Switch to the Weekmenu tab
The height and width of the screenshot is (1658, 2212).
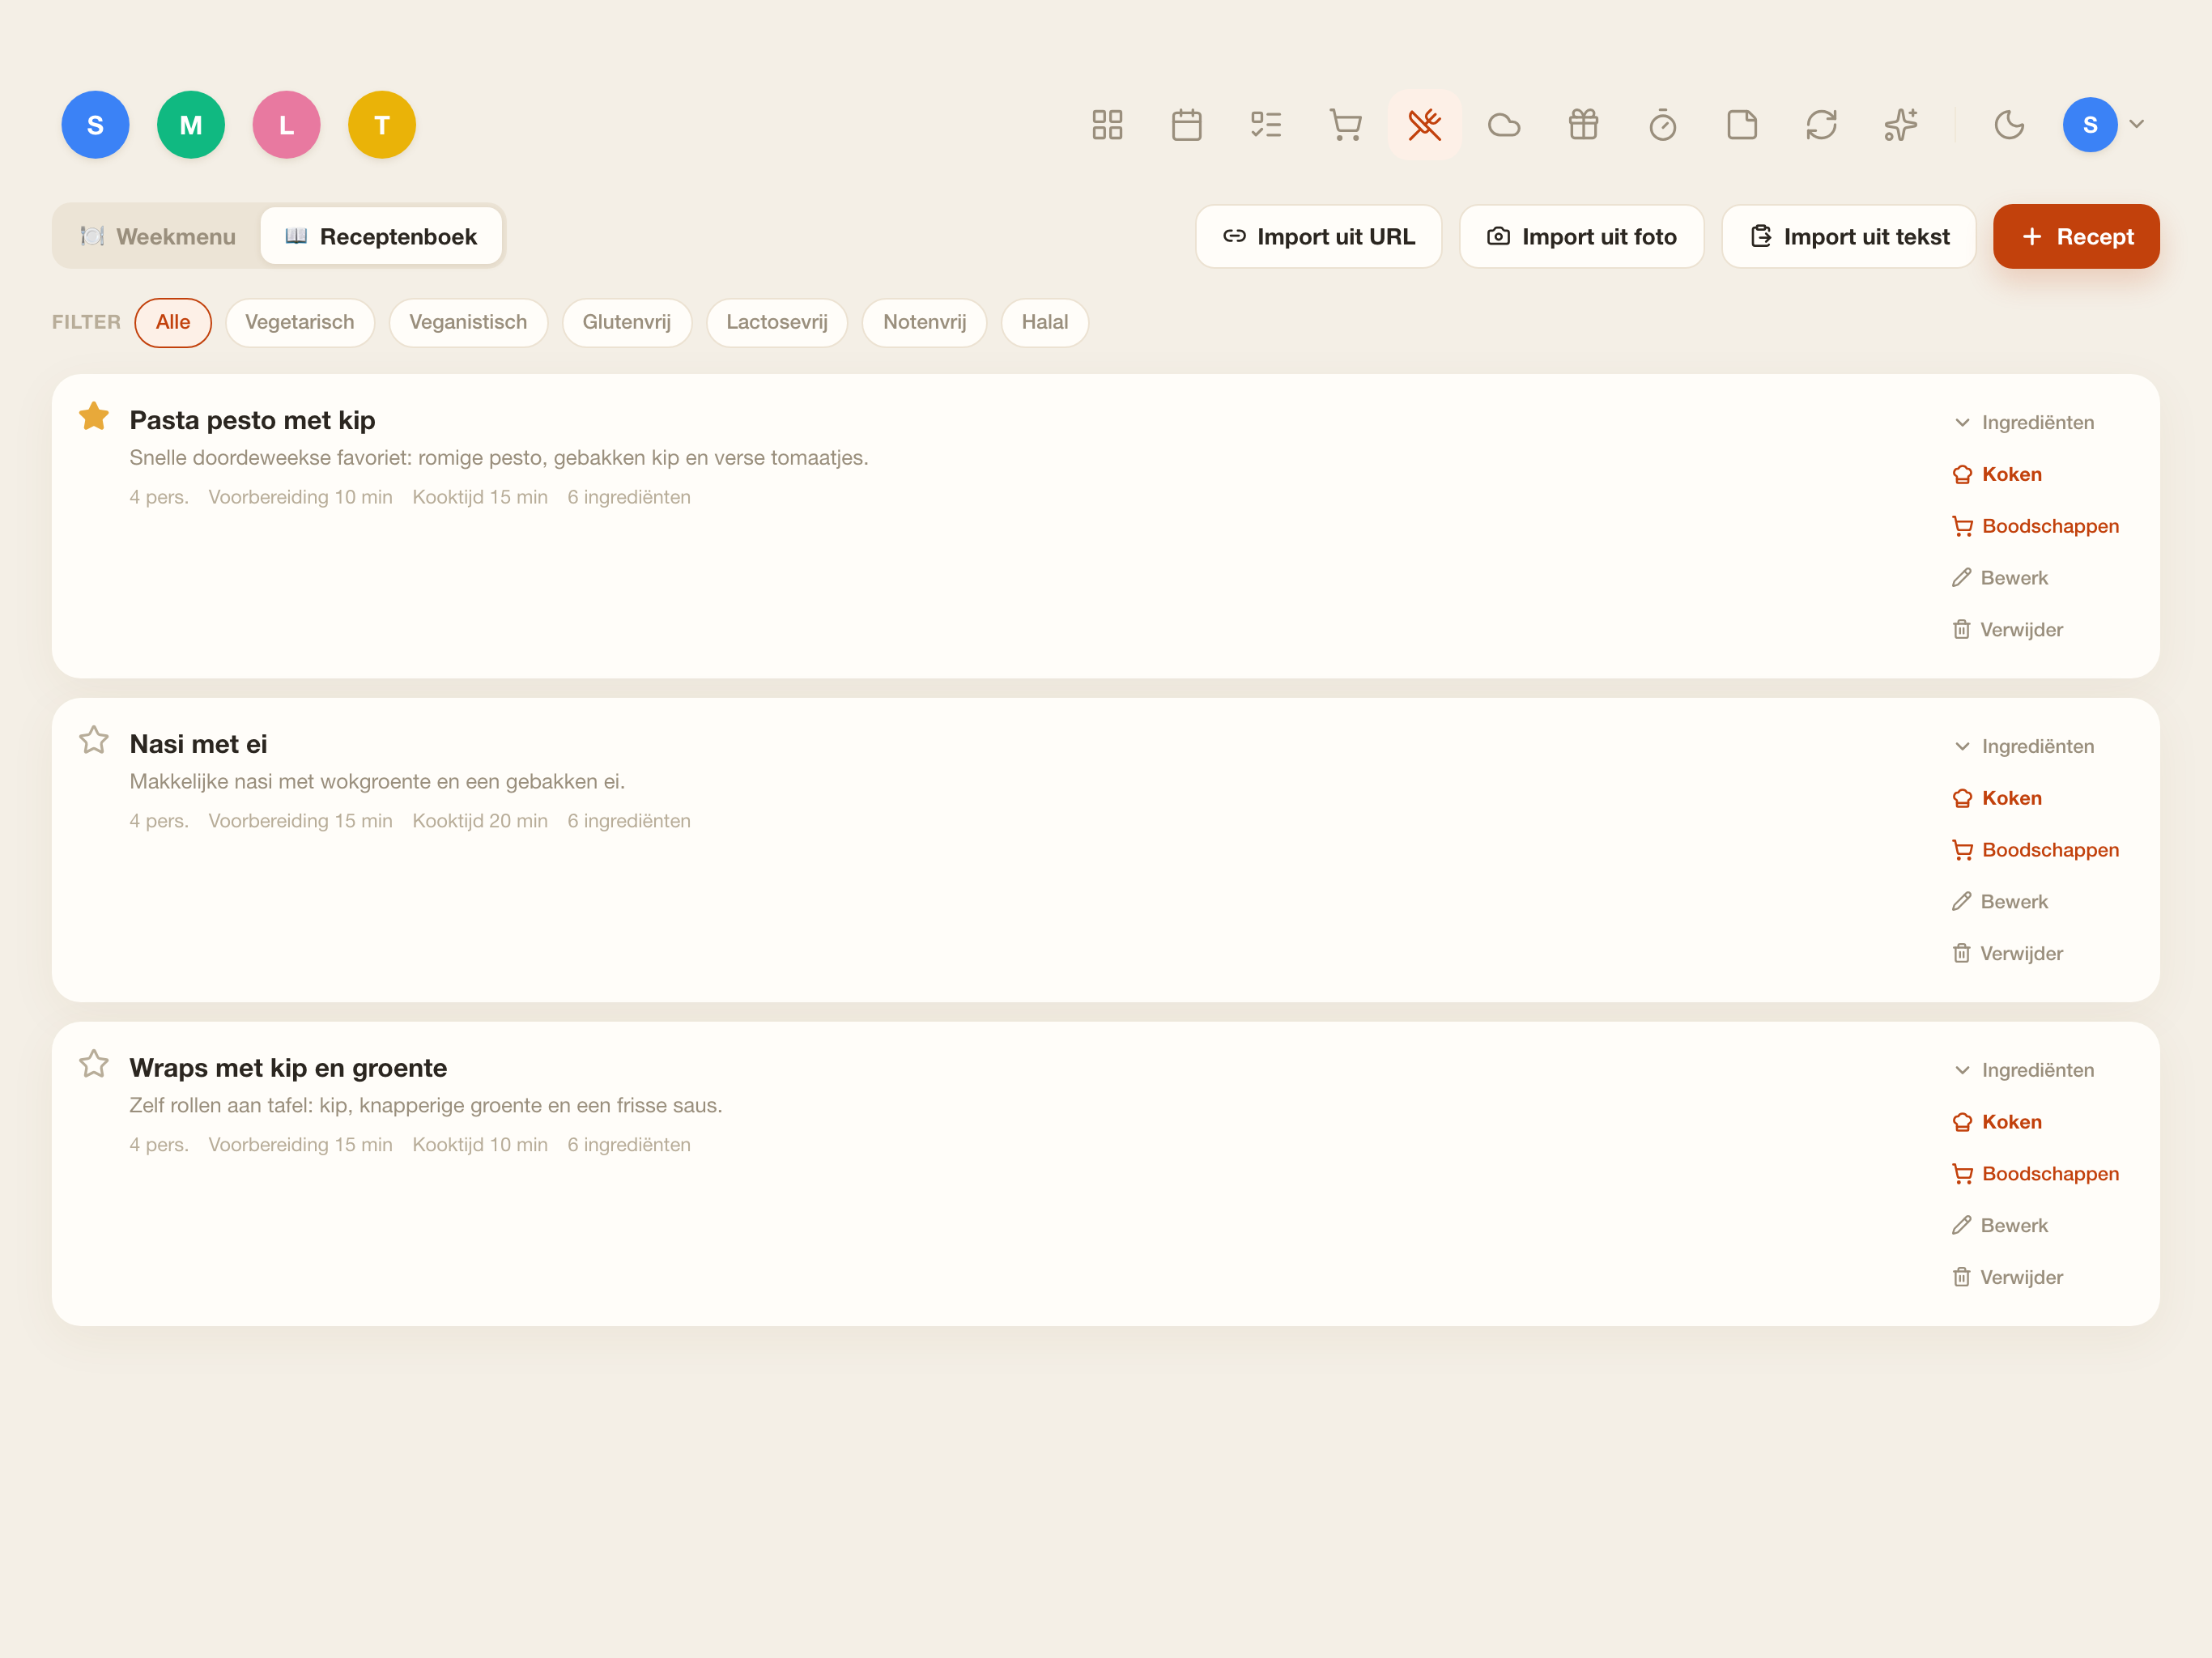[158, 237]
